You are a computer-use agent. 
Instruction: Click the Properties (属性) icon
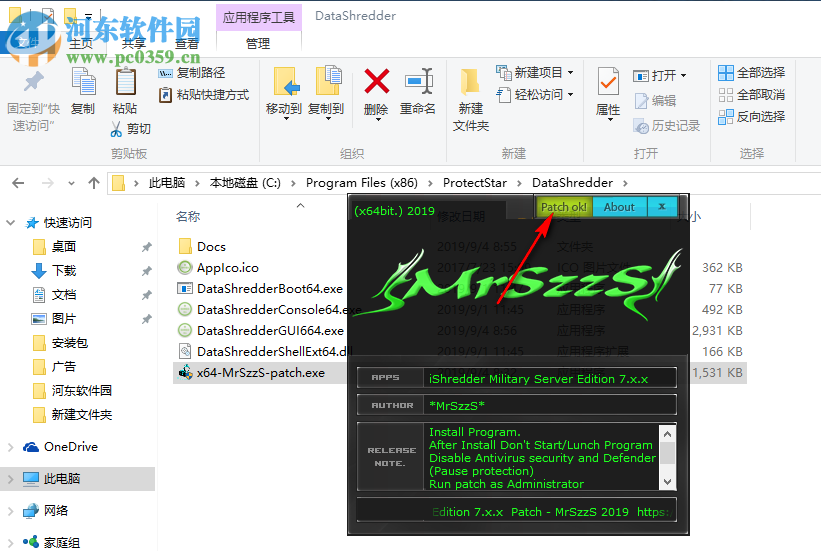(608, 82)
